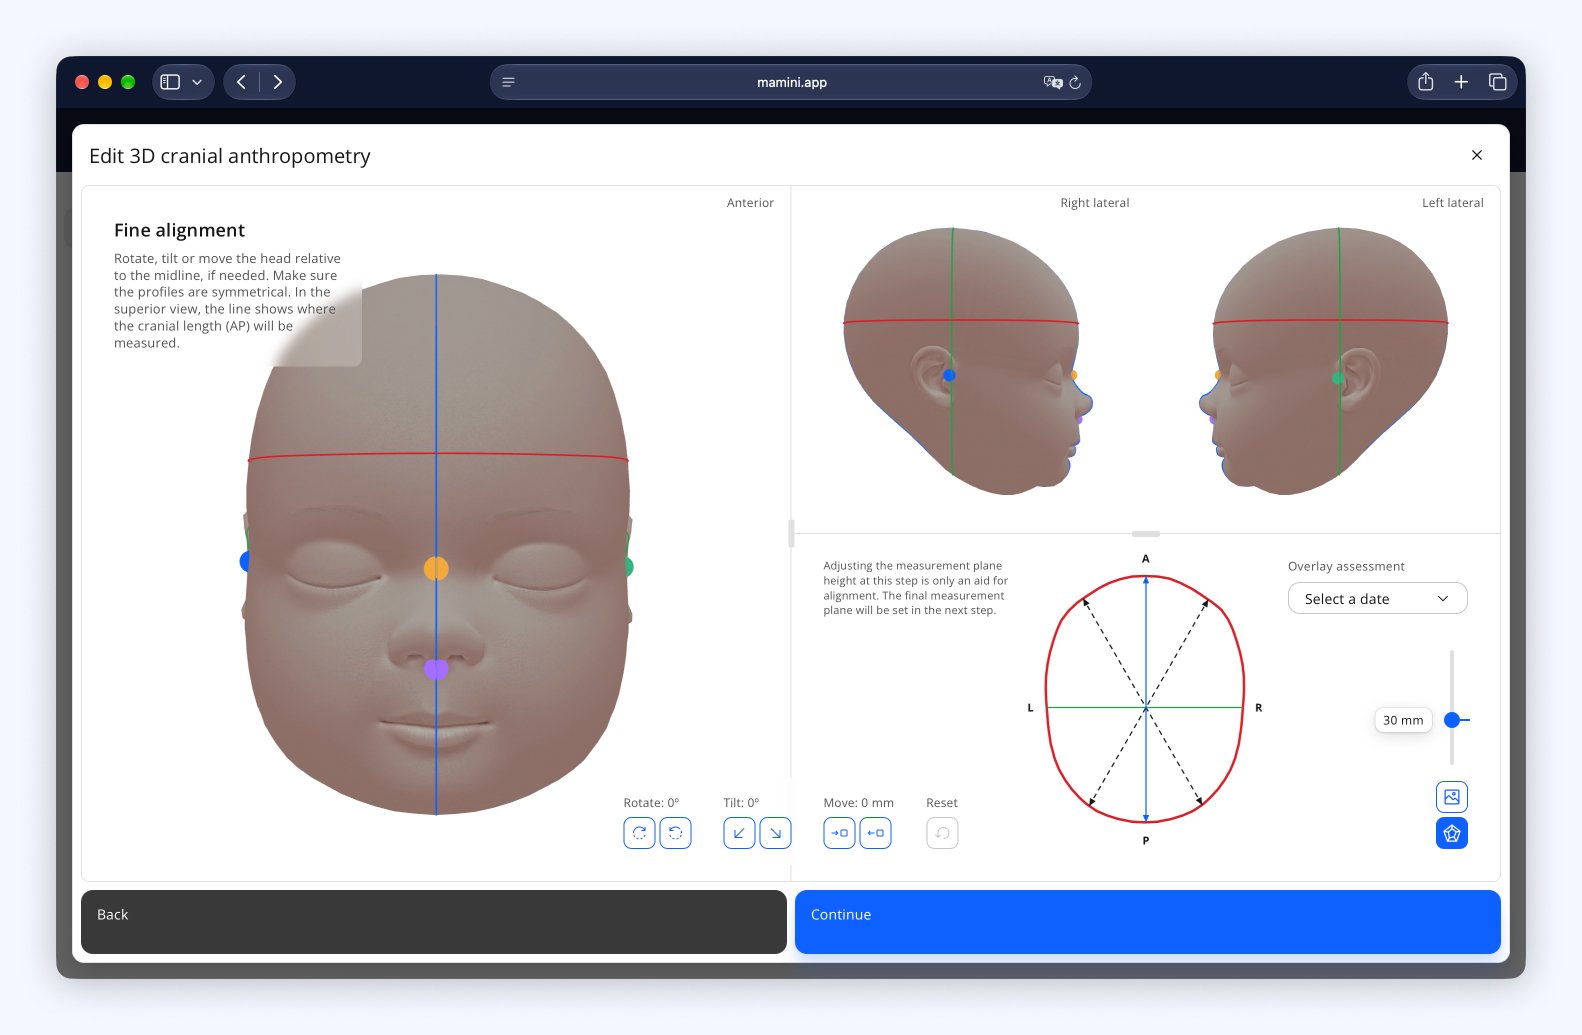
Task: Toggle the image texture view button
Action: 1452,797
